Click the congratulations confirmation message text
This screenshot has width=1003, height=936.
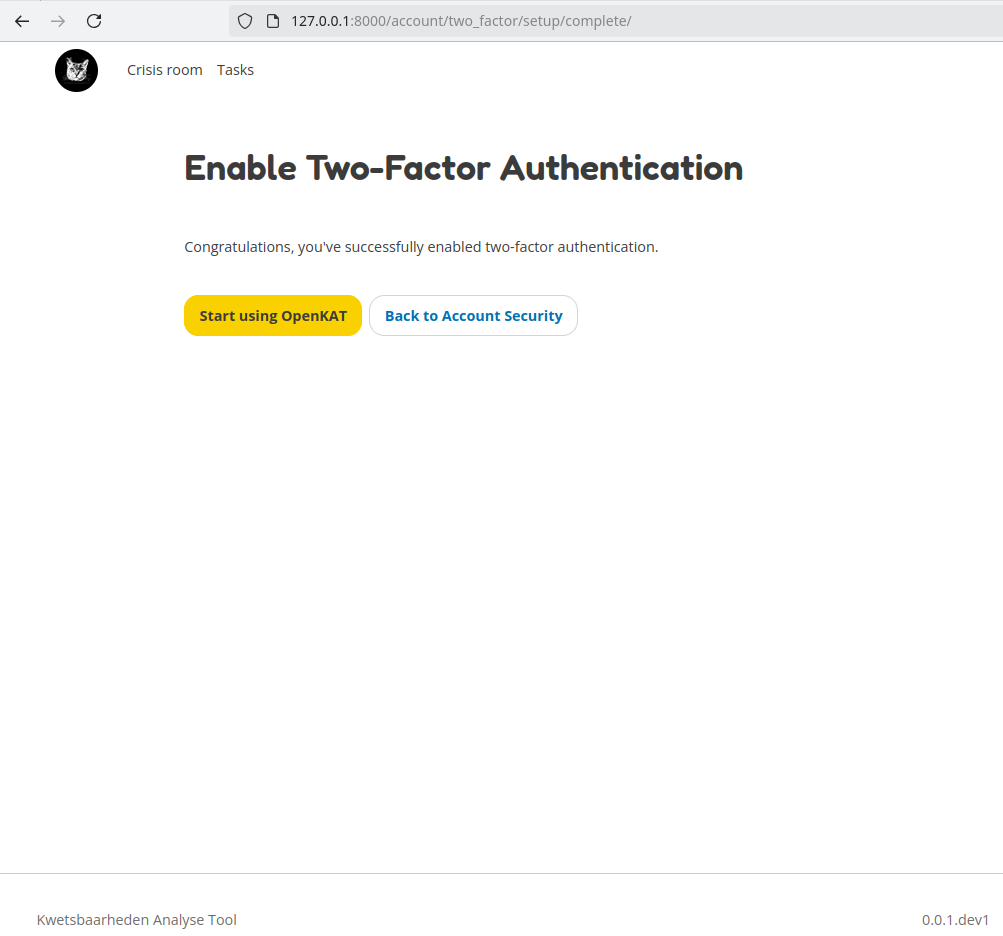pos(421,247)
